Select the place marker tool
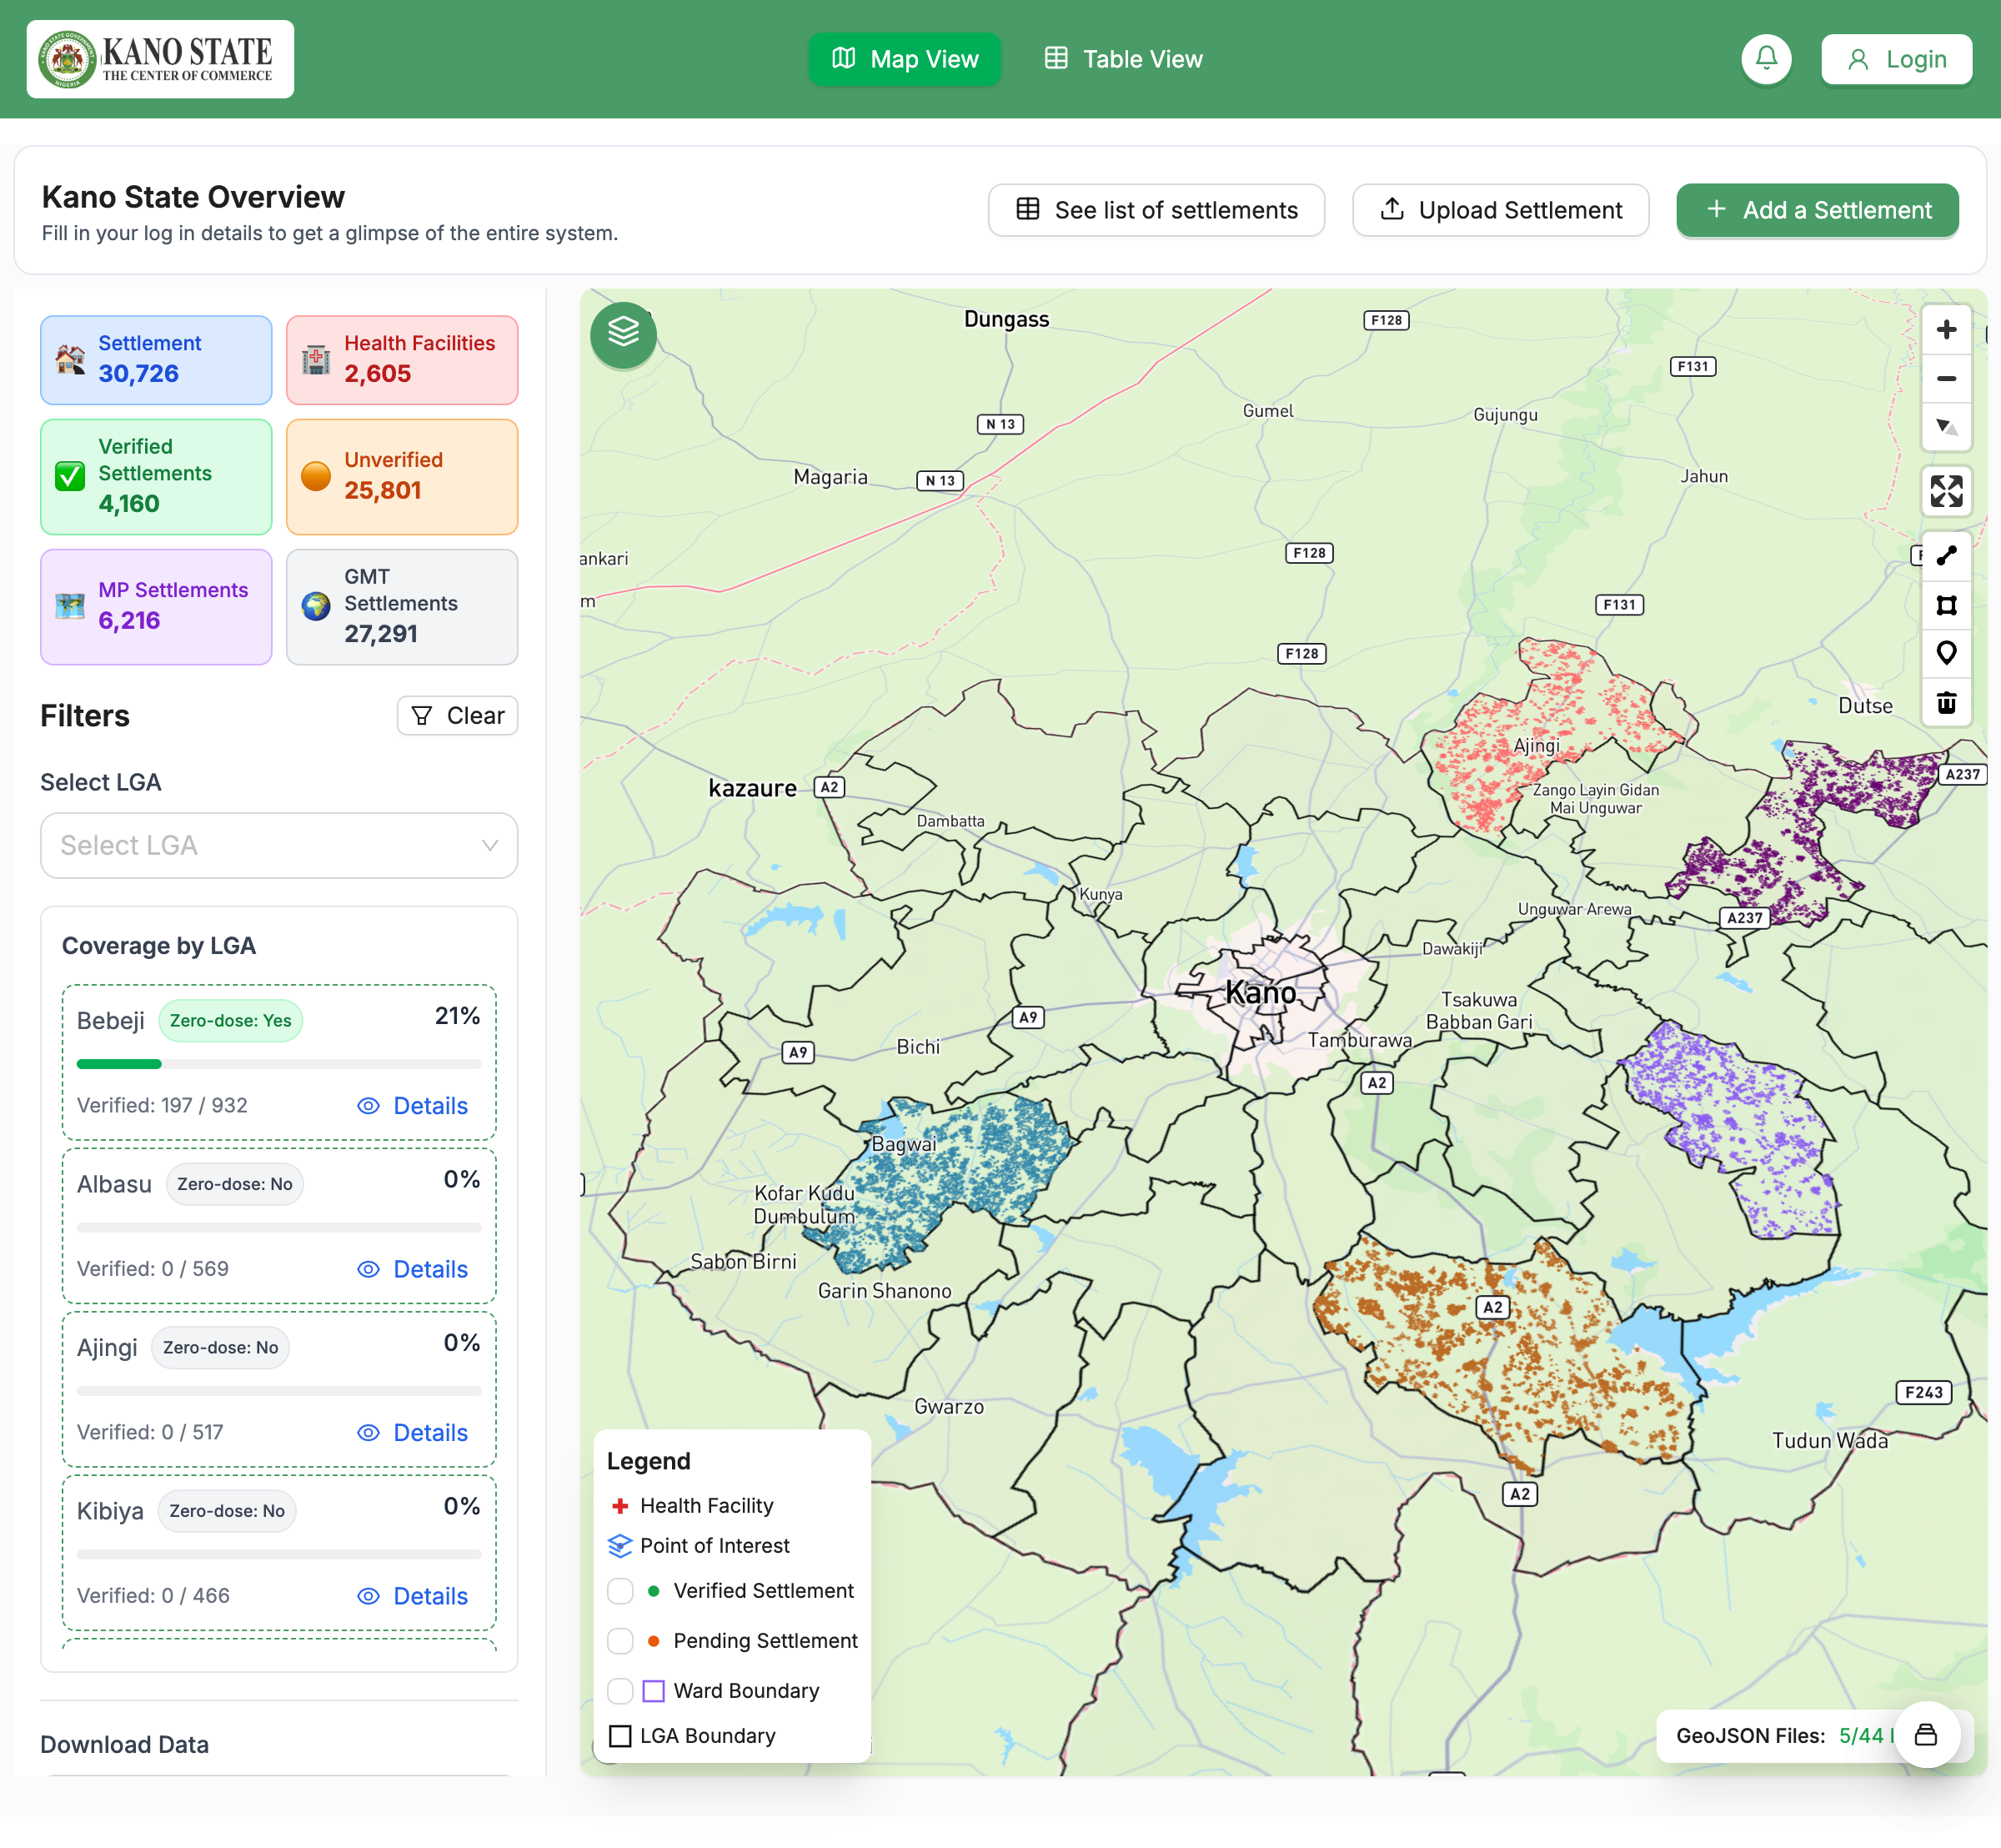 click(1945, 653)
